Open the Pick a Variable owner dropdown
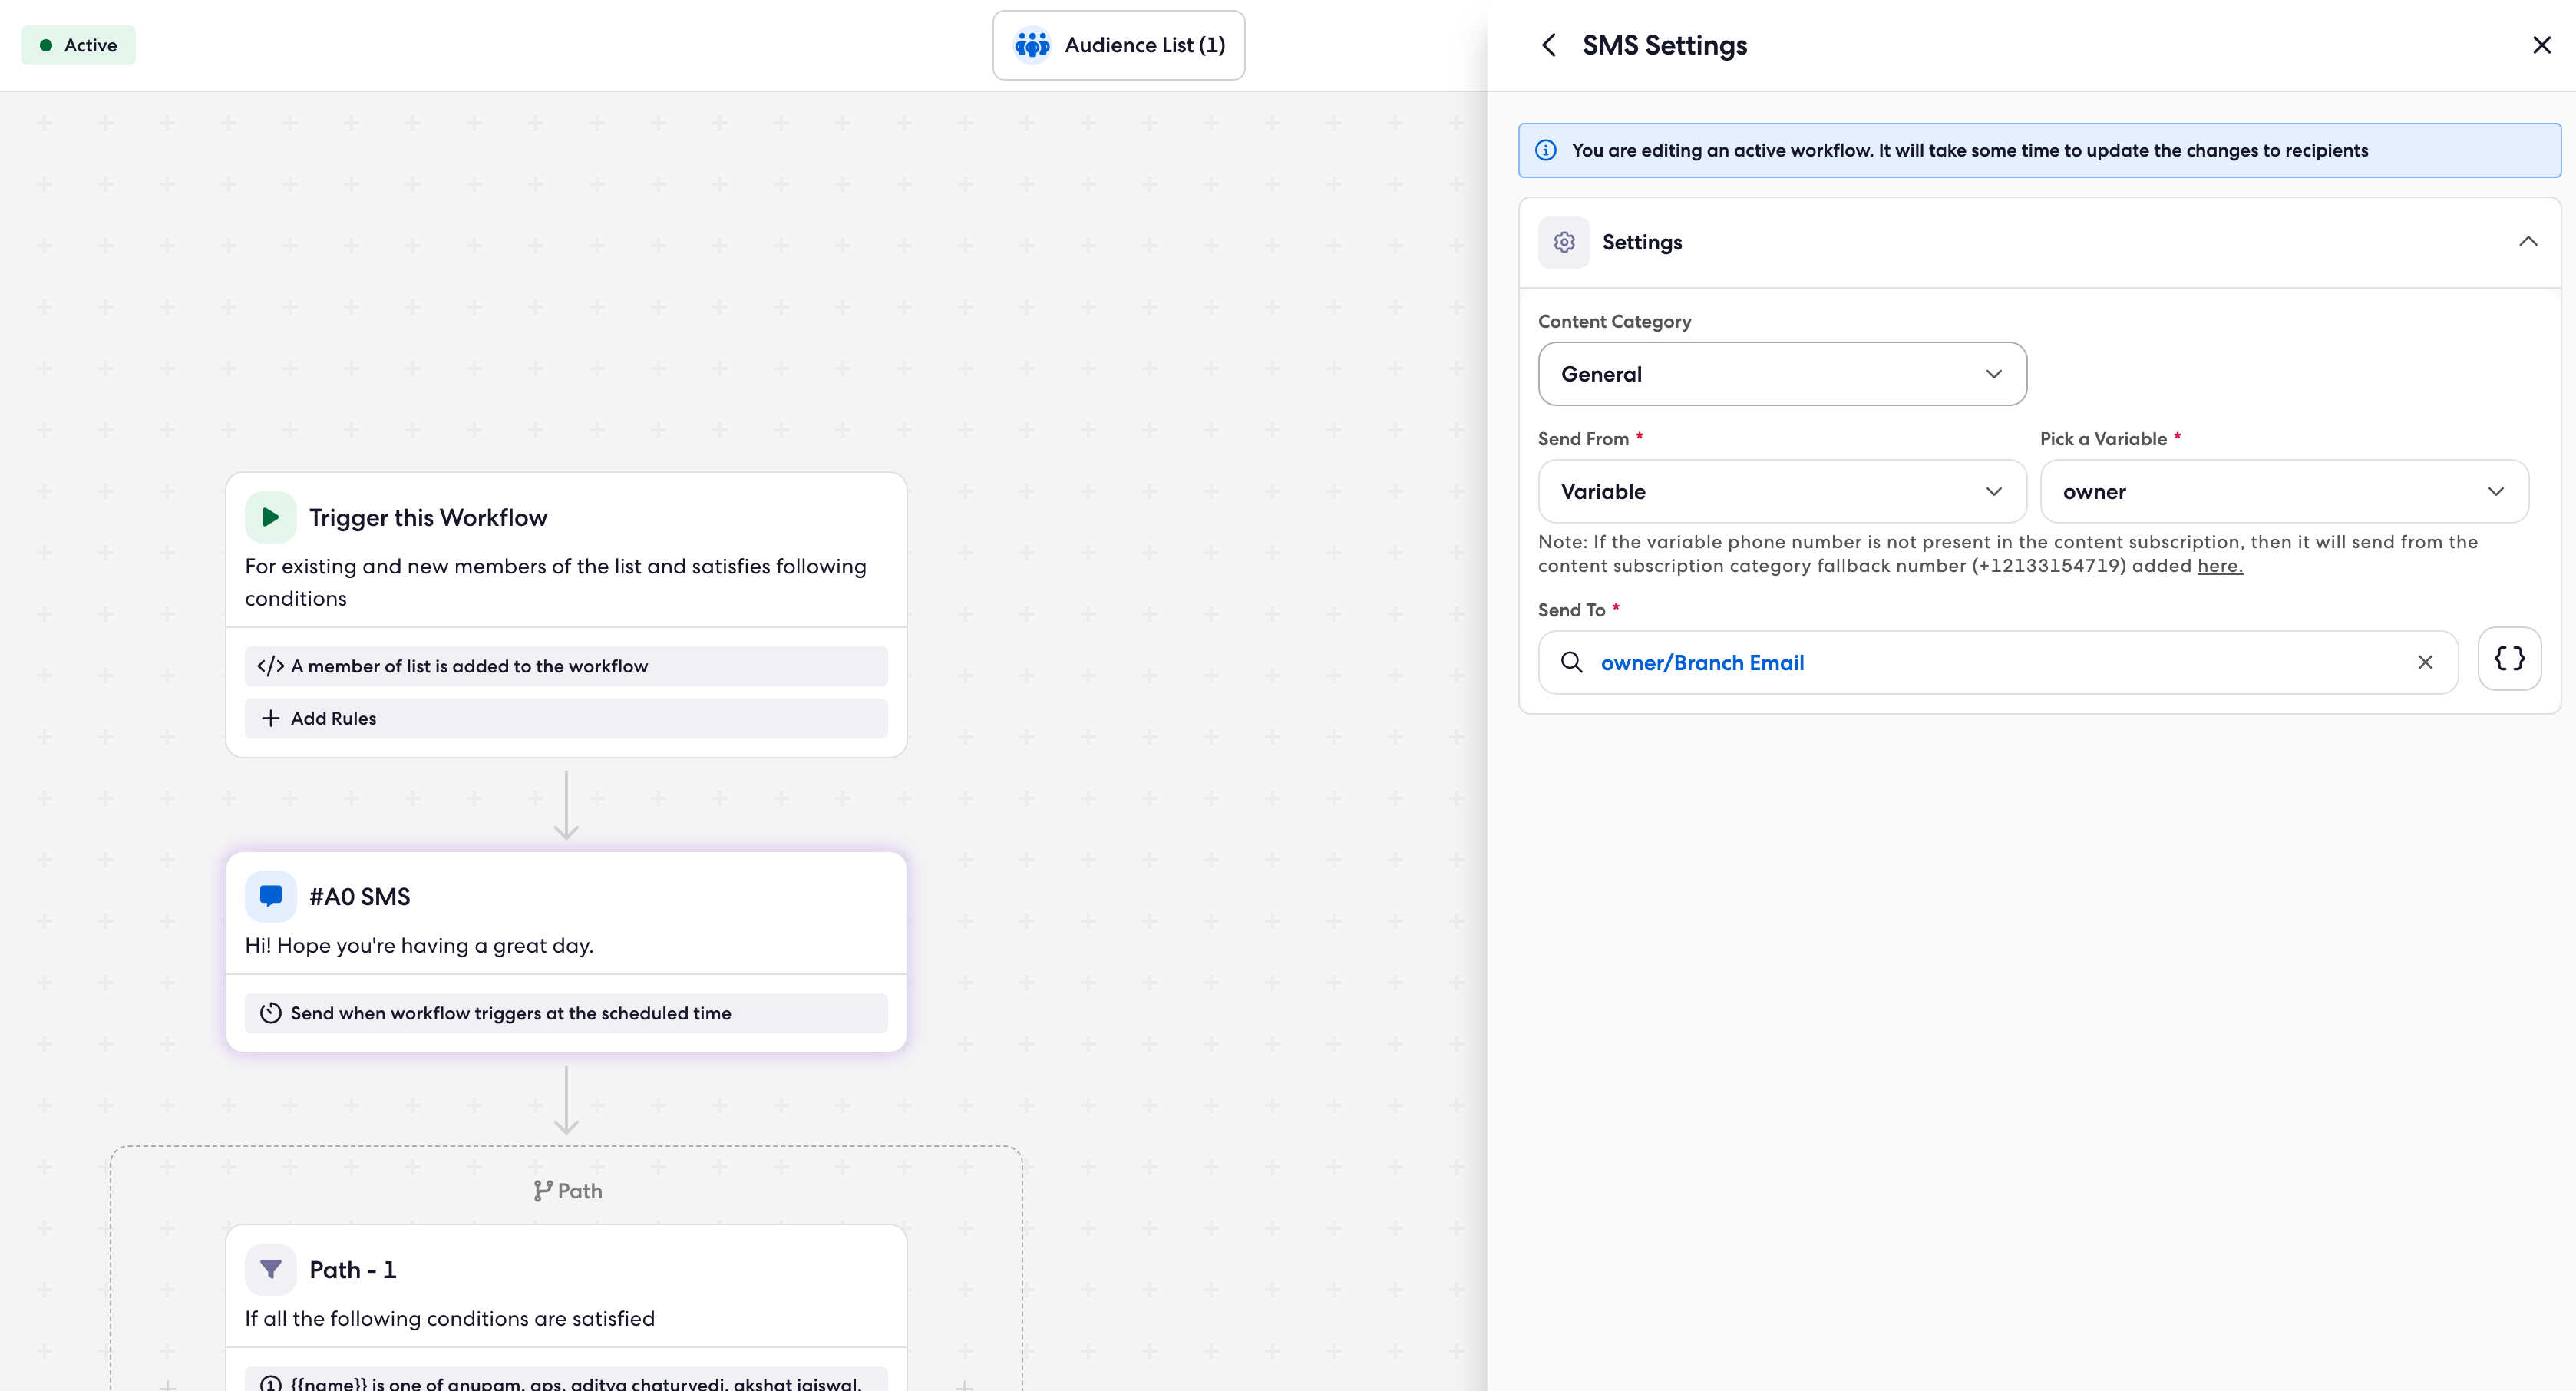The height and width of the screenshot is (1391, 2576). [2284, 491]
